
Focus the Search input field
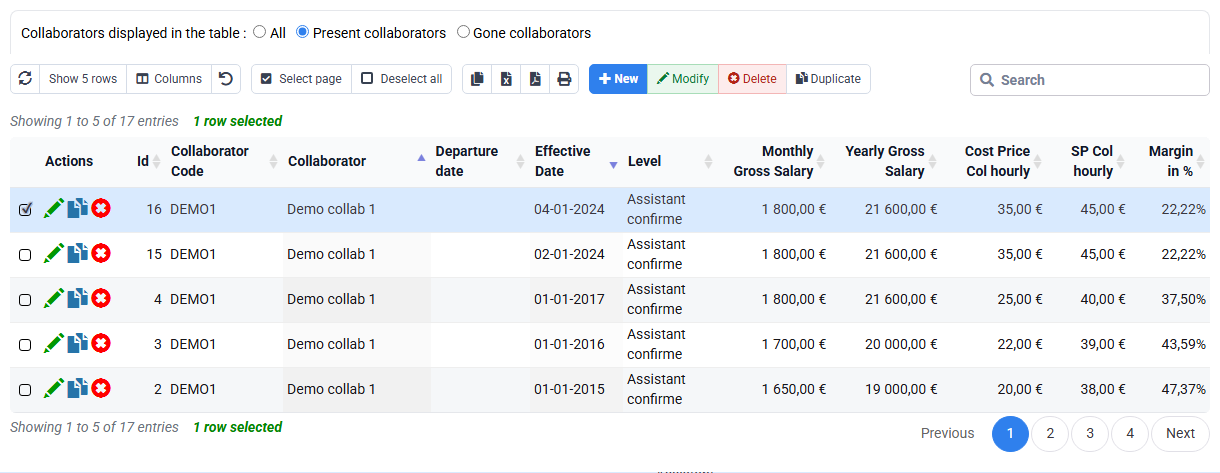pyautogui.click(x=1090, y=80)
